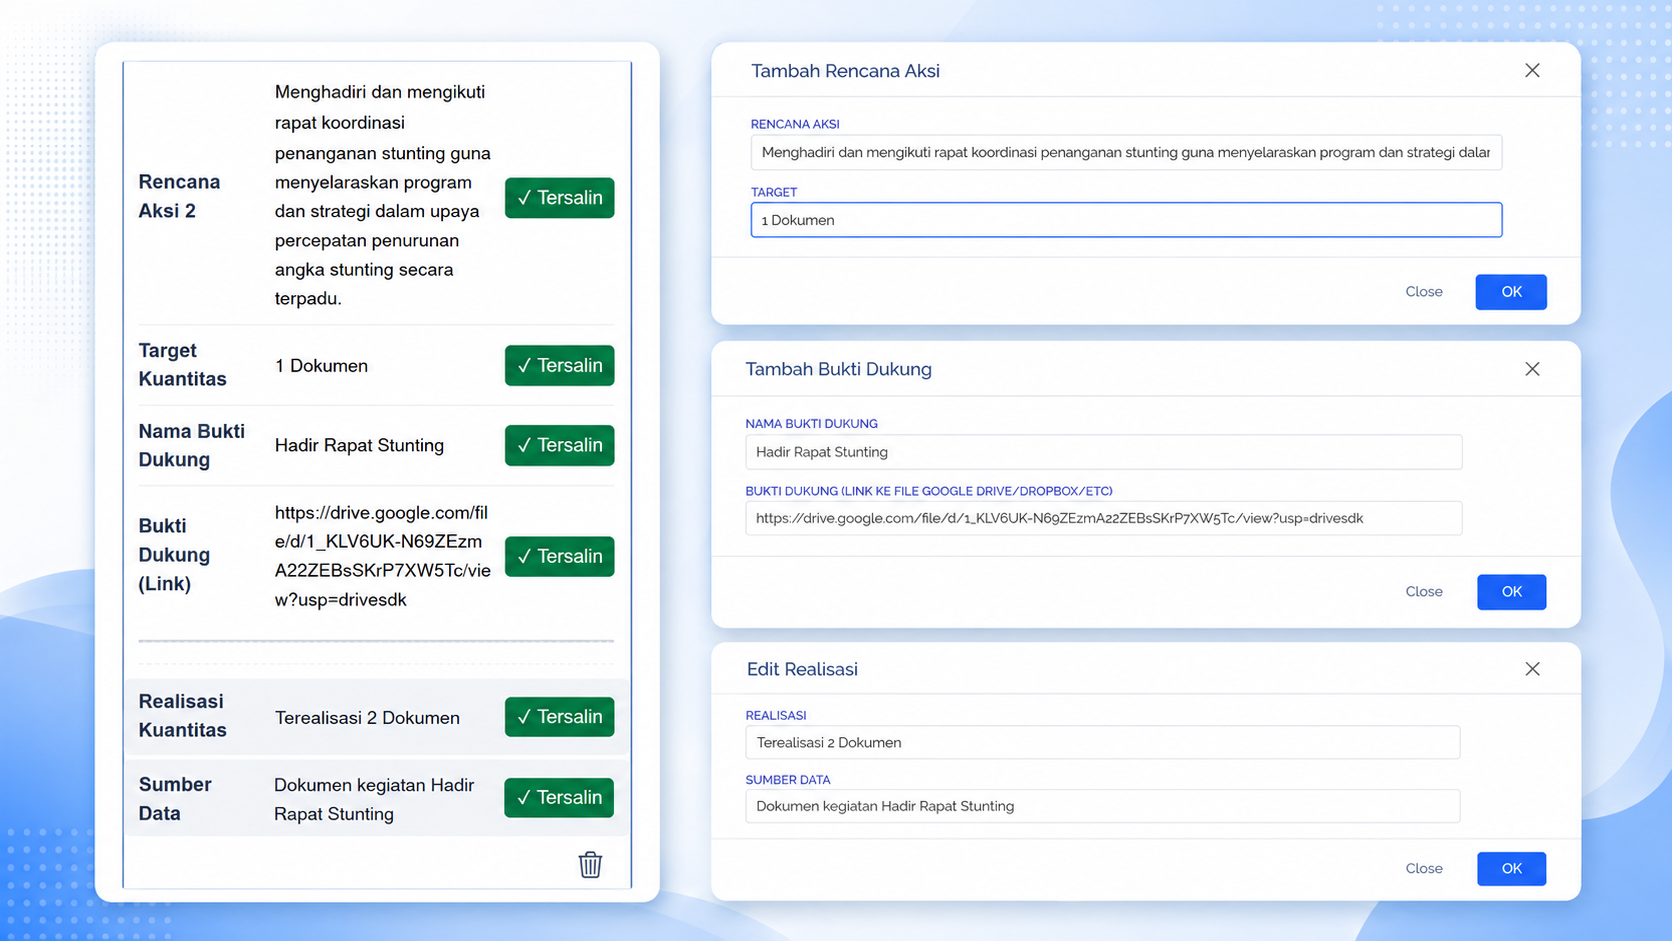Focus the Target field with 1 Dokumen
Image resolution: width=1672 pixels, height=941 pixels.
coord(1126,220)
